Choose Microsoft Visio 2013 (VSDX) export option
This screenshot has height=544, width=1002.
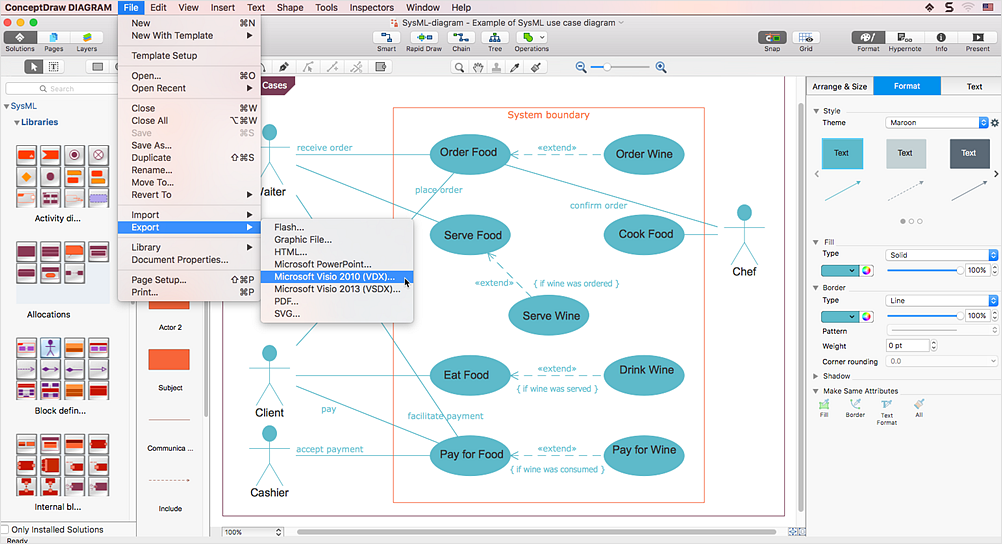[337, 289]
